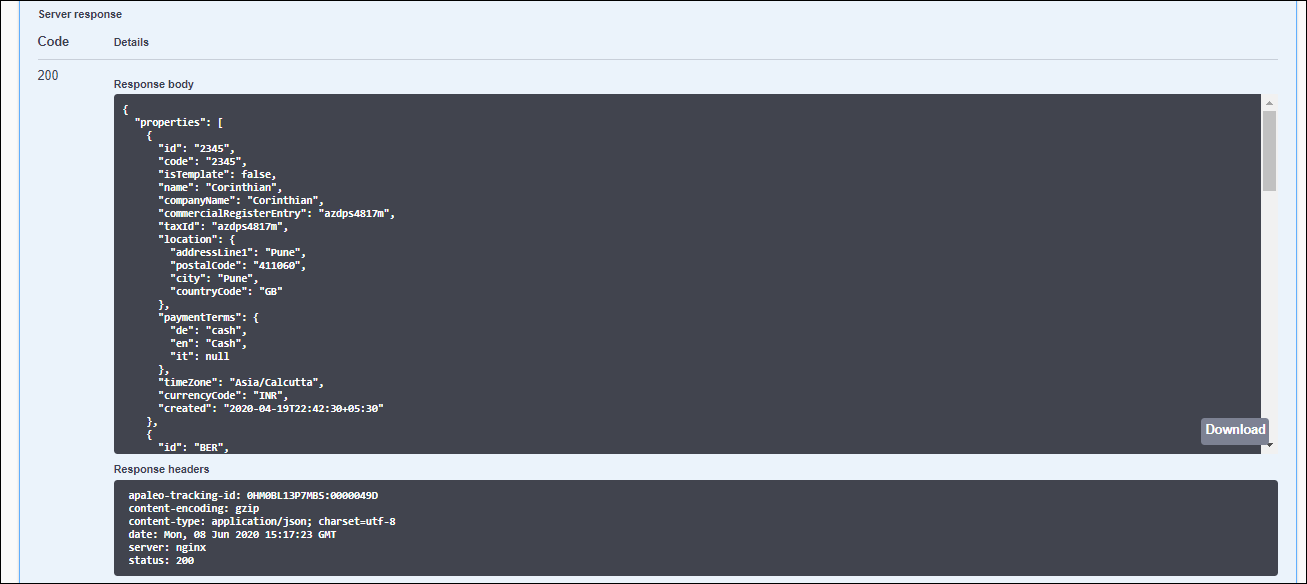Click the "currencyCode" INR line
1307x584 pixels.
pos(221,395)
